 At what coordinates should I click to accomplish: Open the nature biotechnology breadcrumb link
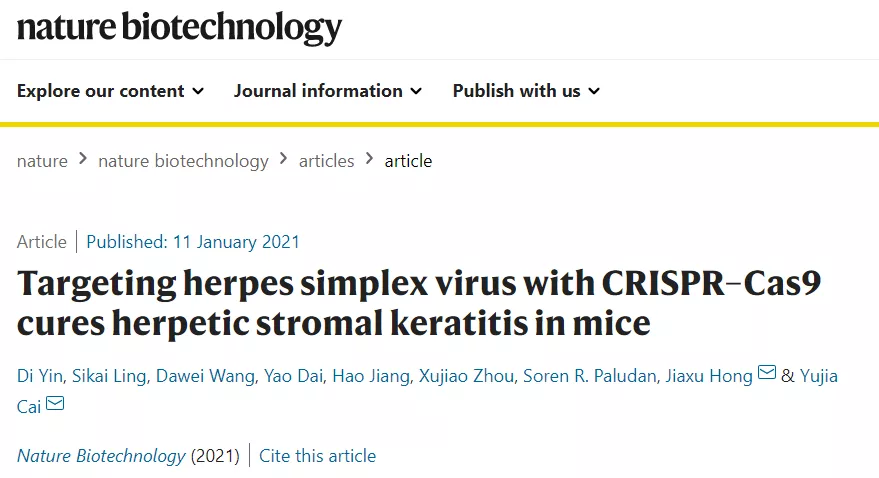click(183, 161)
